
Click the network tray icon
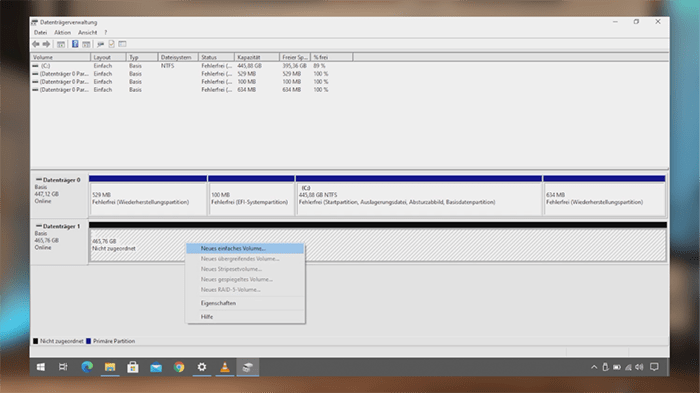tap(628, 367)
